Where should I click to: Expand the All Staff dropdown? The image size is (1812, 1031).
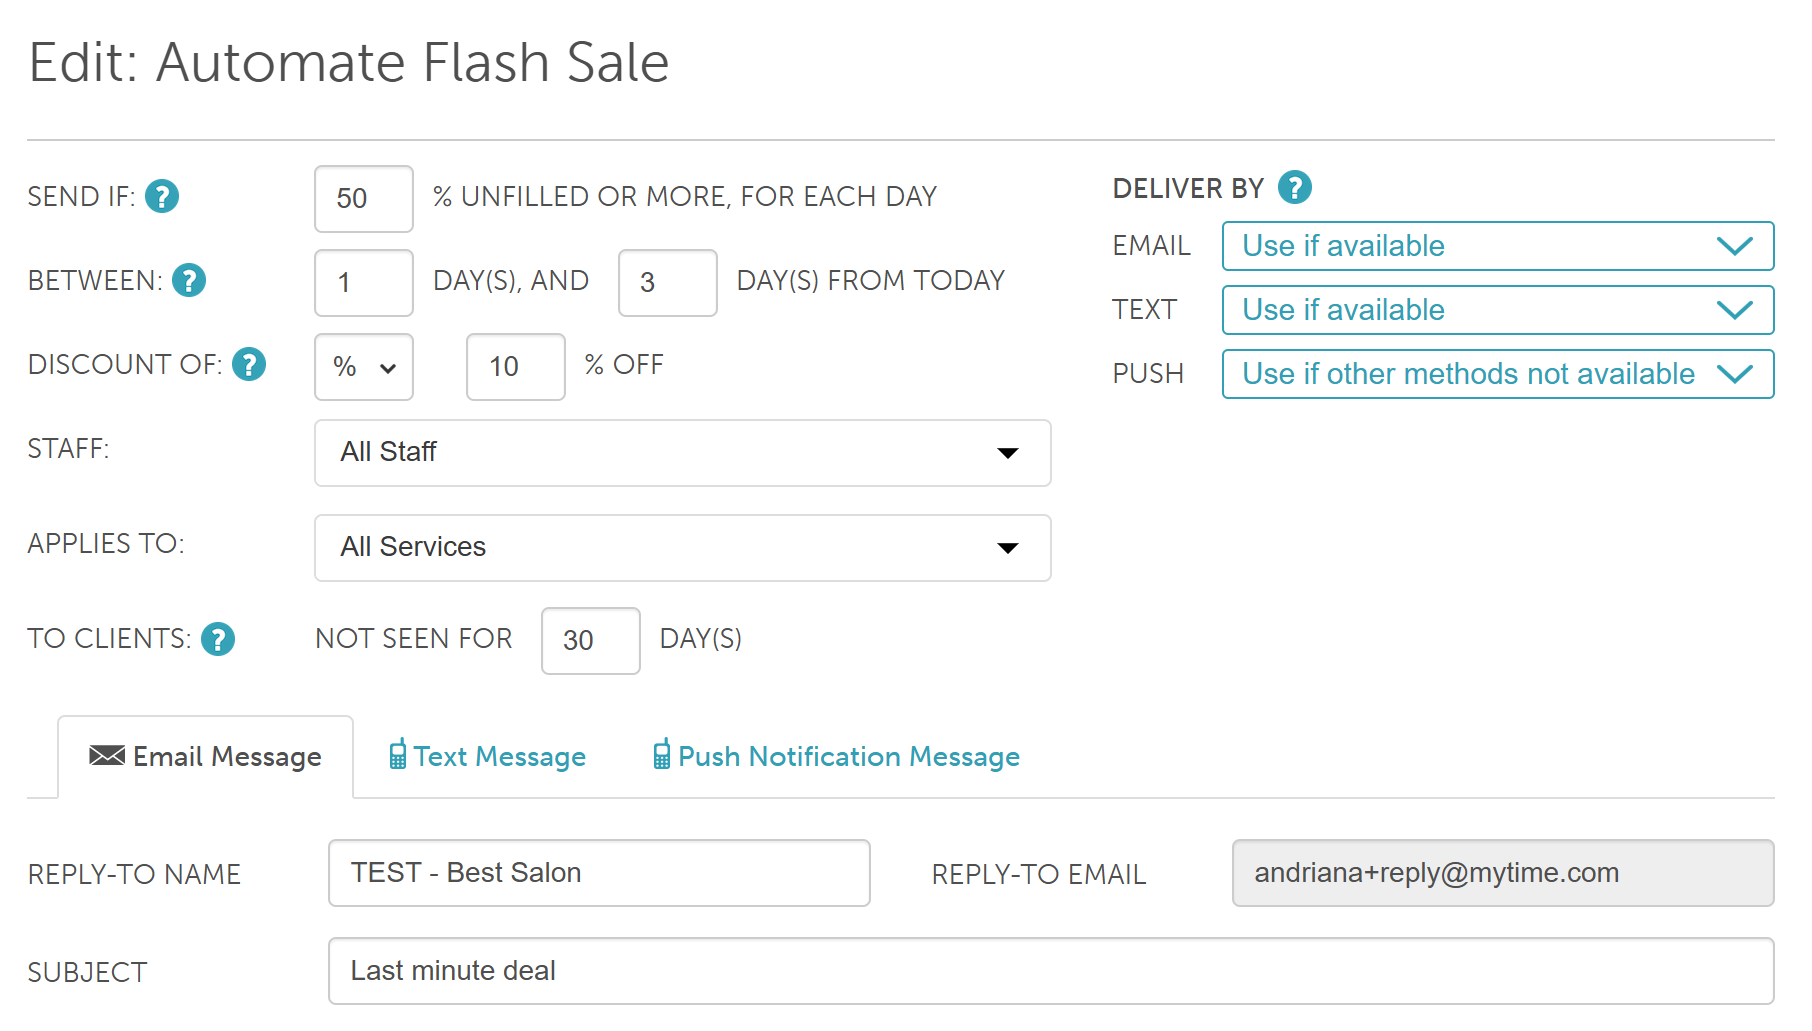(682, 453)
